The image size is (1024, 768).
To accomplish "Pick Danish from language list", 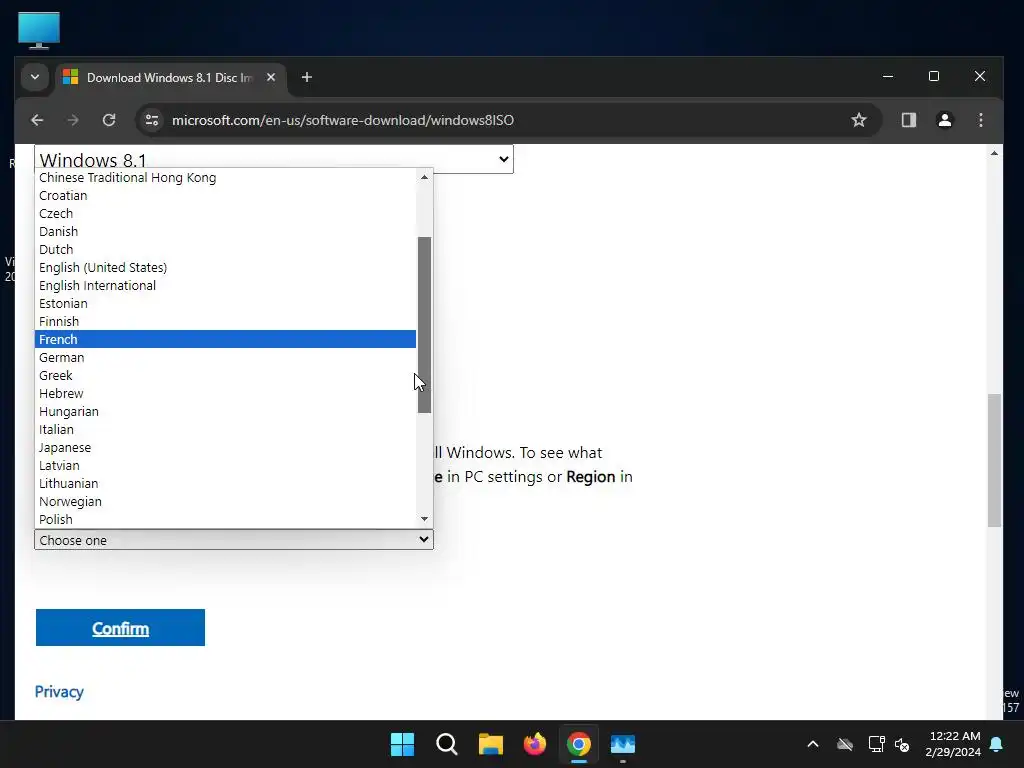I will [225, 231].
